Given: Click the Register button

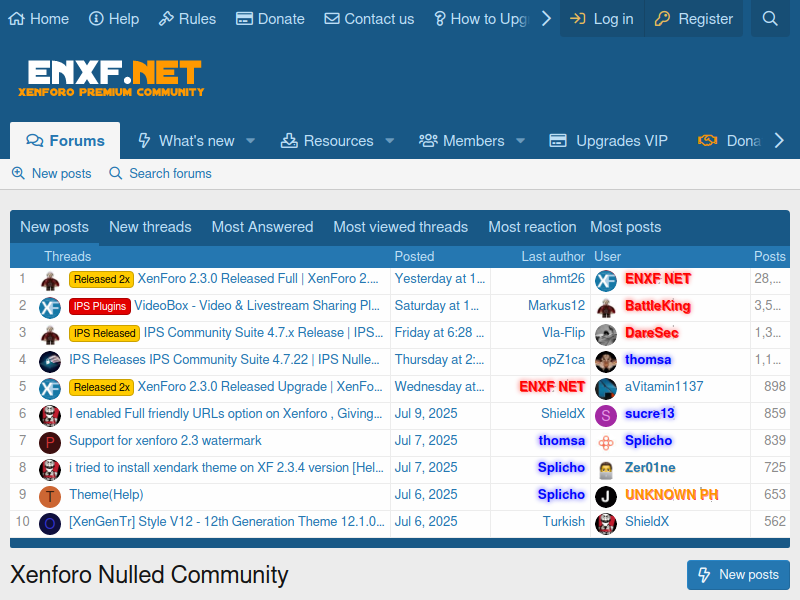Looking at the screenshot, I should point(694,19).
